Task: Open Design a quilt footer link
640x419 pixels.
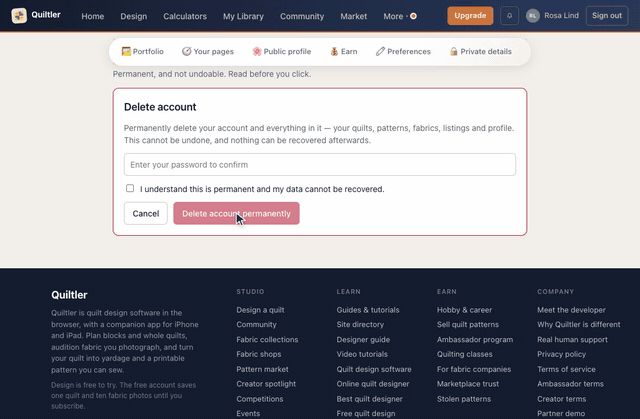Action: point(260,310)
